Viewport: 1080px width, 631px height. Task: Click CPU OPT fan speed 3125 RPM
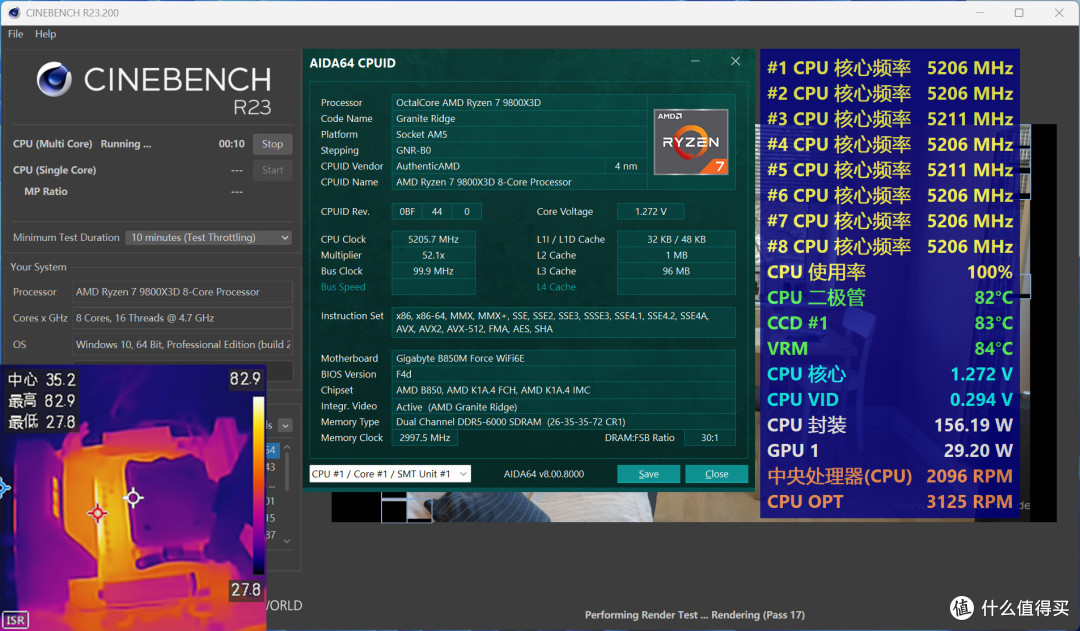(969, 501)
